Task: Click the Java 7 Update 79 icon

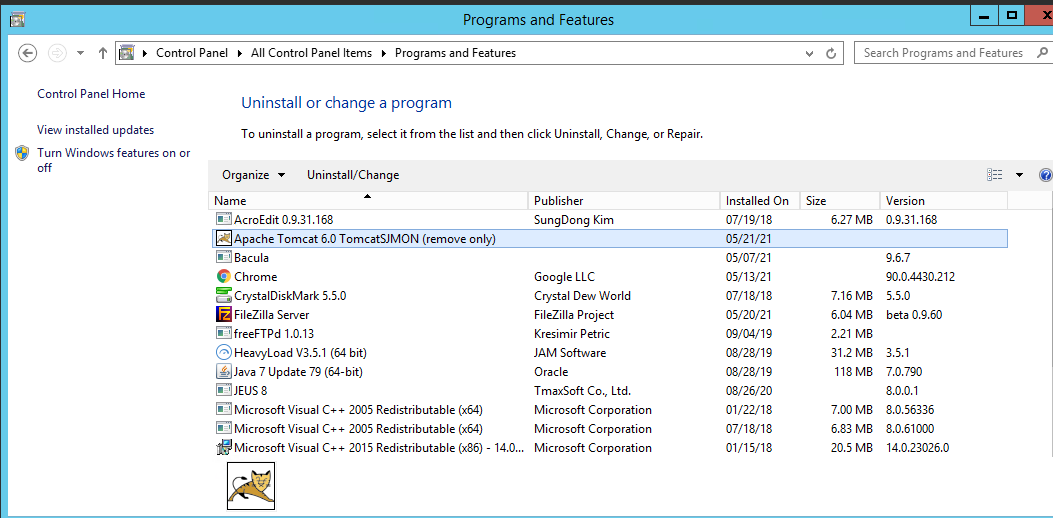Action: [x=224, y=372]
